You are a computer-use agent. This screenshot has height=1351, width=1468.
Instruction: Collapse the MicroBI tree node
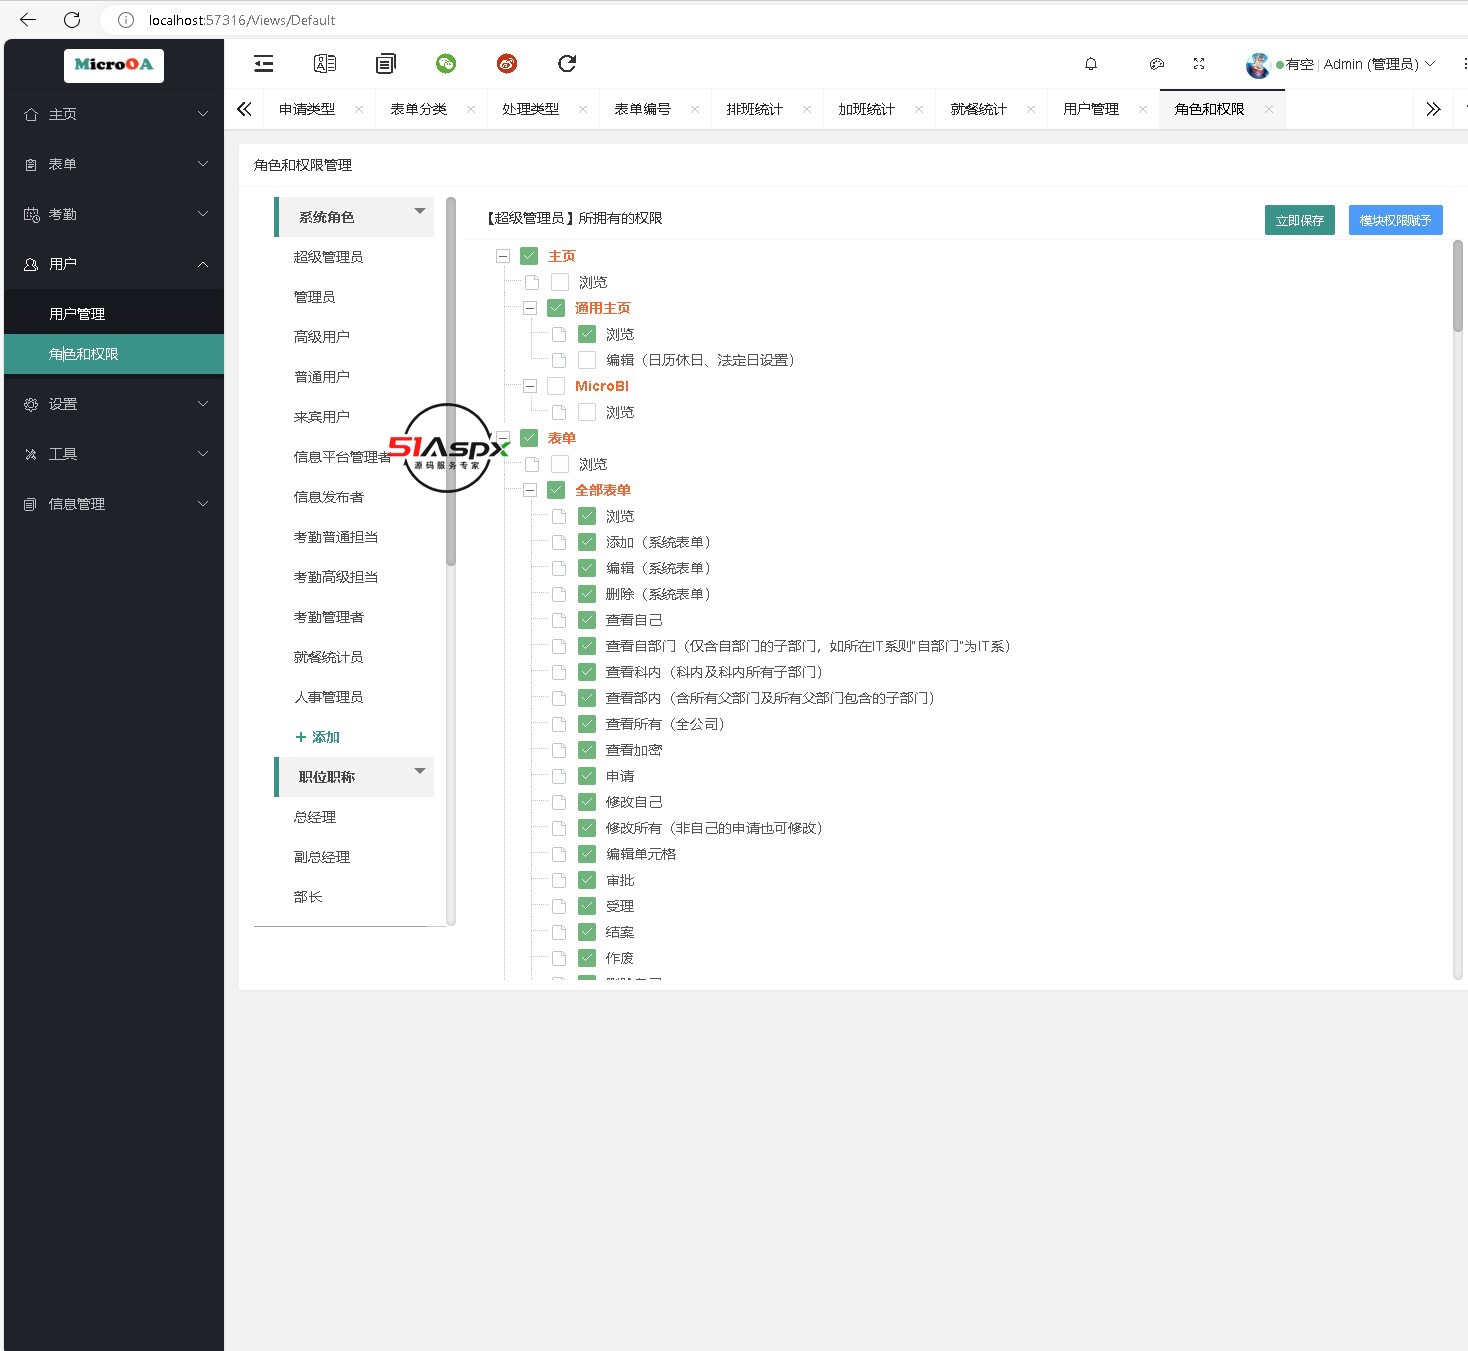pyautogui.click(x=530, y=386)
